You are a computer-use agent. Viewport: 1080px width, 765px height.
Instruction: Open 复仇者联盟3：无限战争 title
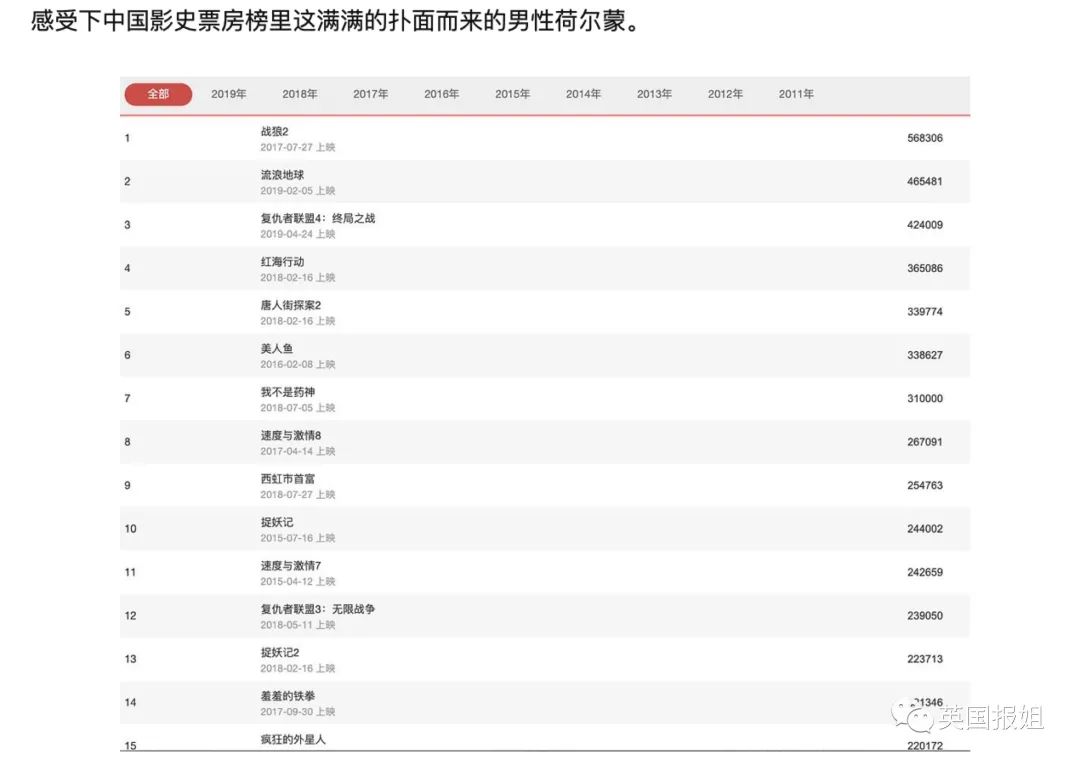(318, 609)
